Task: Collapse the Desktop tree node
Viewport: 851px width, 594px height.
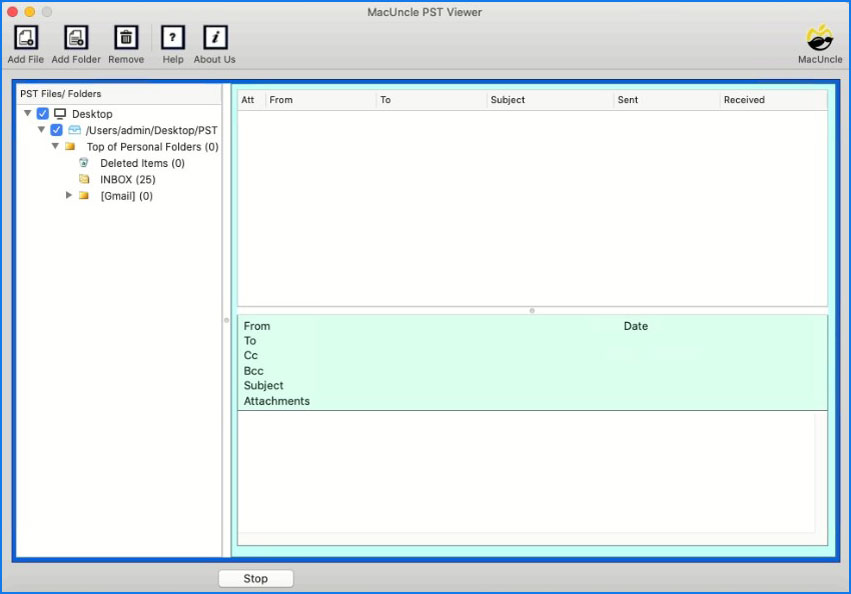Action: (28, 114)
